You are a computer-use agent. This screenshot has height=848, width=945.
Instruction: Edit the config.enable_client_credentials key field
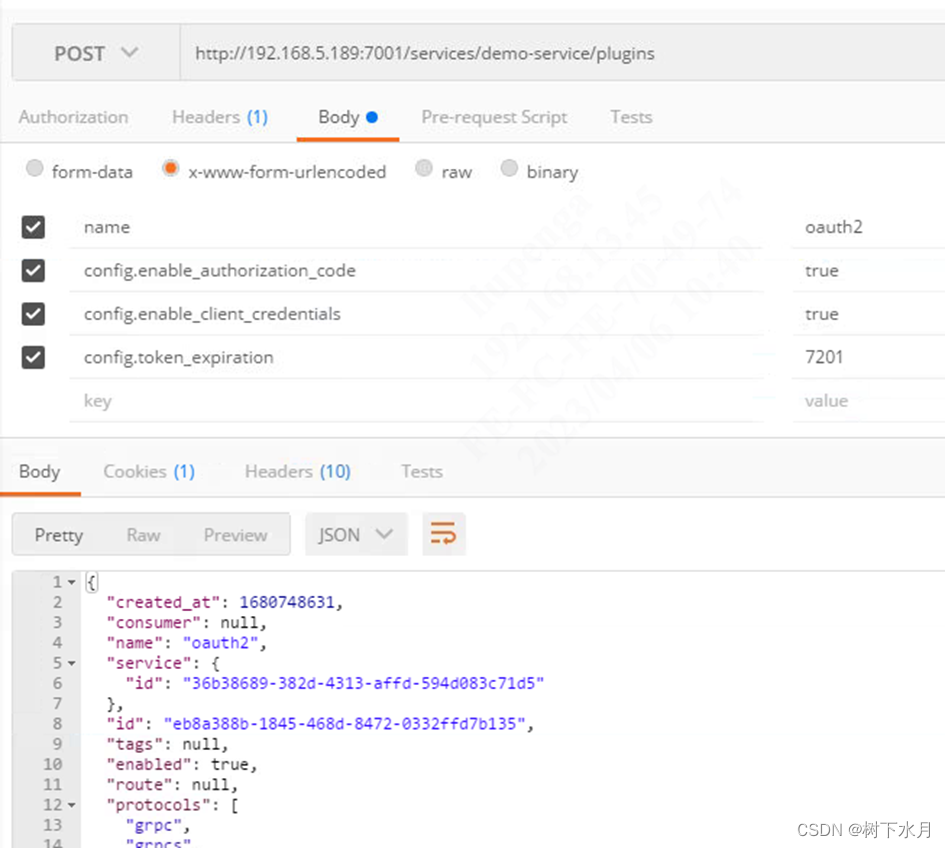coord(416,314)
